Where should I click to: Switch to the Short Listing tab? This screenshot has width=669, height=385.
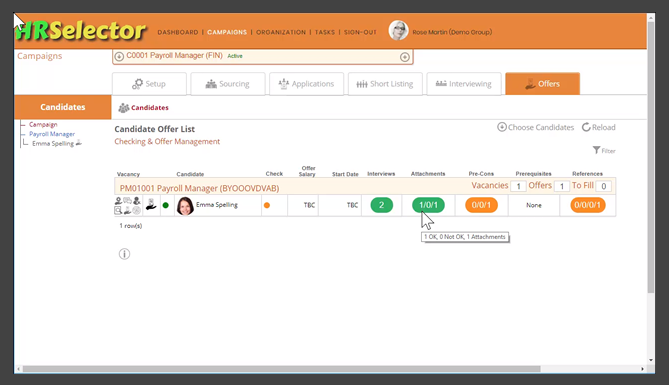(385, 84)
